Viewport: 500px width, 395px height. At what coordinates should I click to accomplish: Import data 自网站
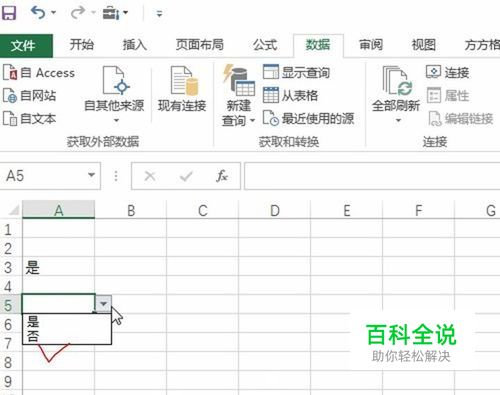pyautogui.click(x=29, y=96)
